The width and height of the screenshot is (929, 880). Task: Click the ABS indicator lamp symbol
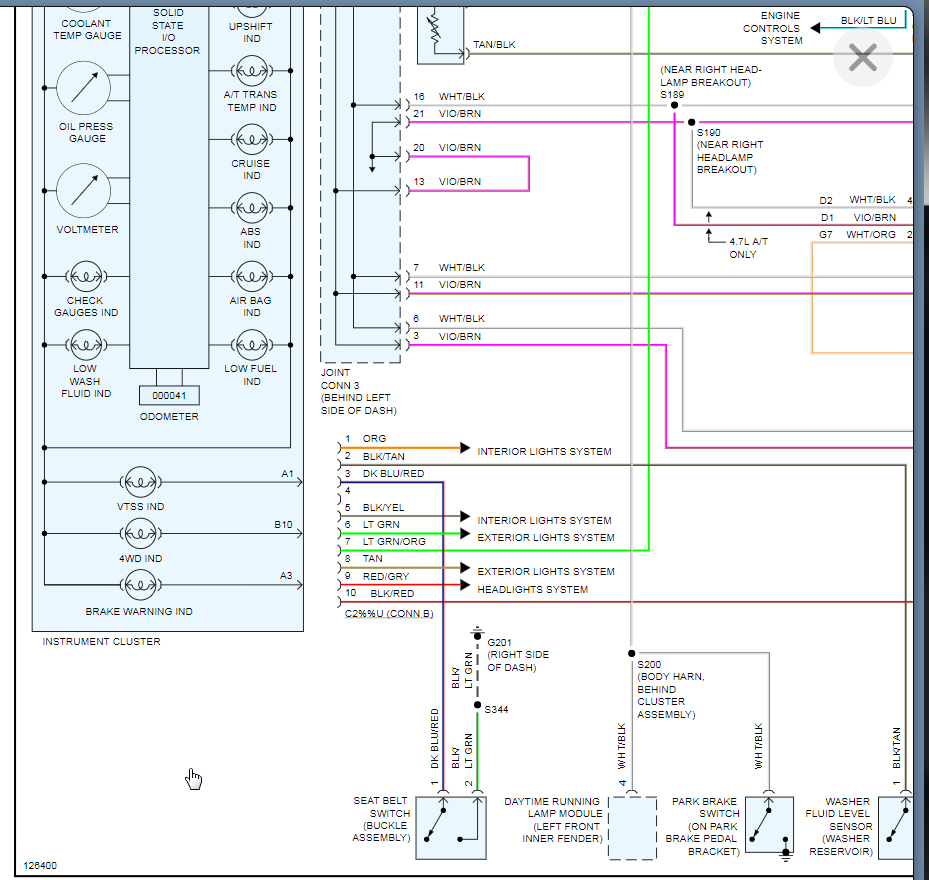pyautogui.click(x=251, y=208)
